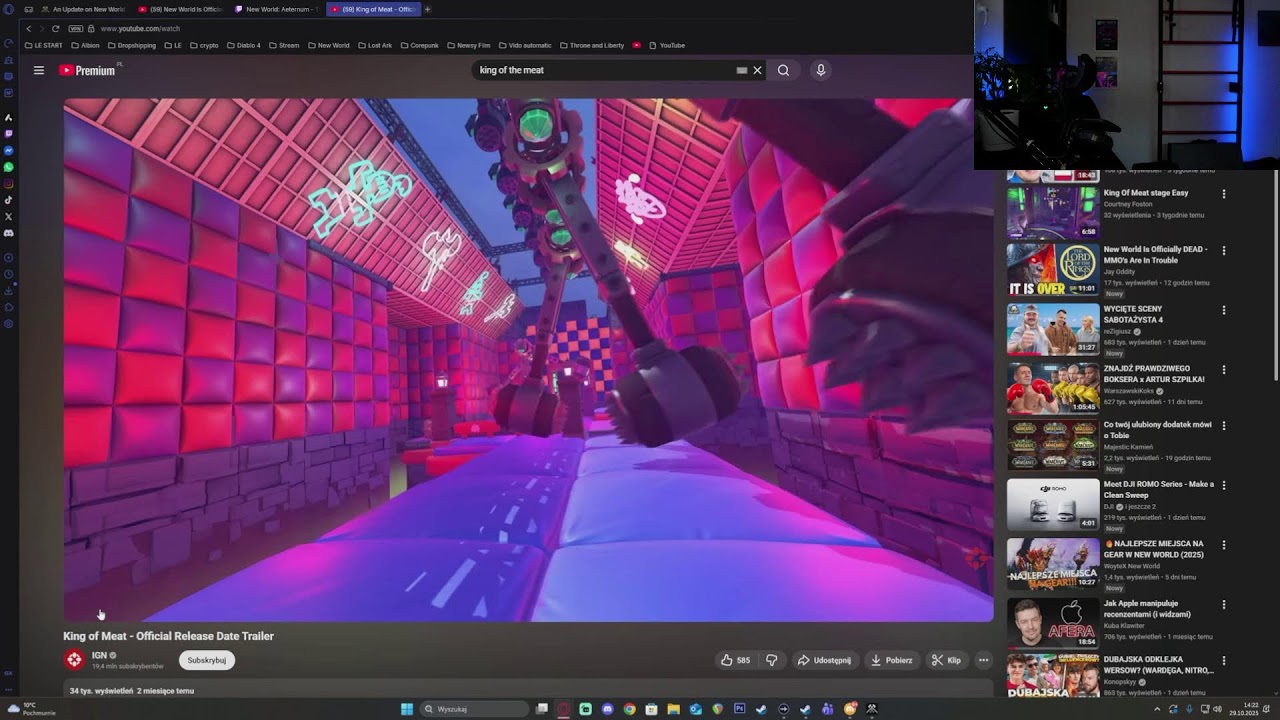Share video via Udostępnij button

(824, 660)
